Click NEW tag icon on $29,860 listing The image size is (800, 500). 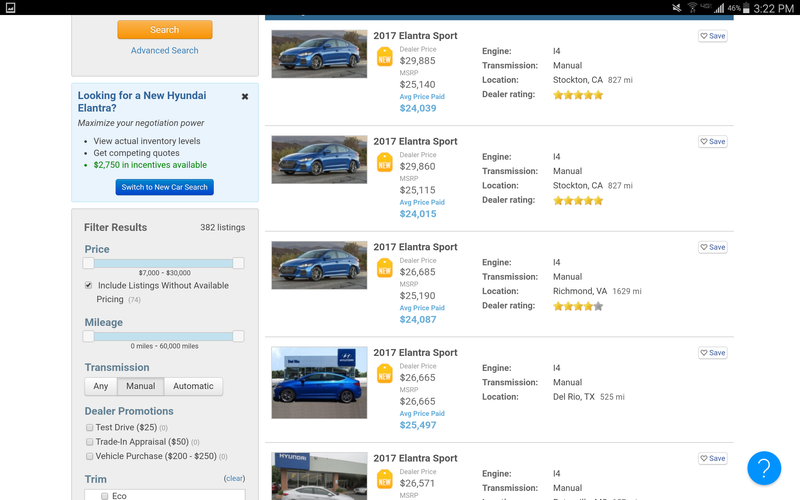coord(385,162)
